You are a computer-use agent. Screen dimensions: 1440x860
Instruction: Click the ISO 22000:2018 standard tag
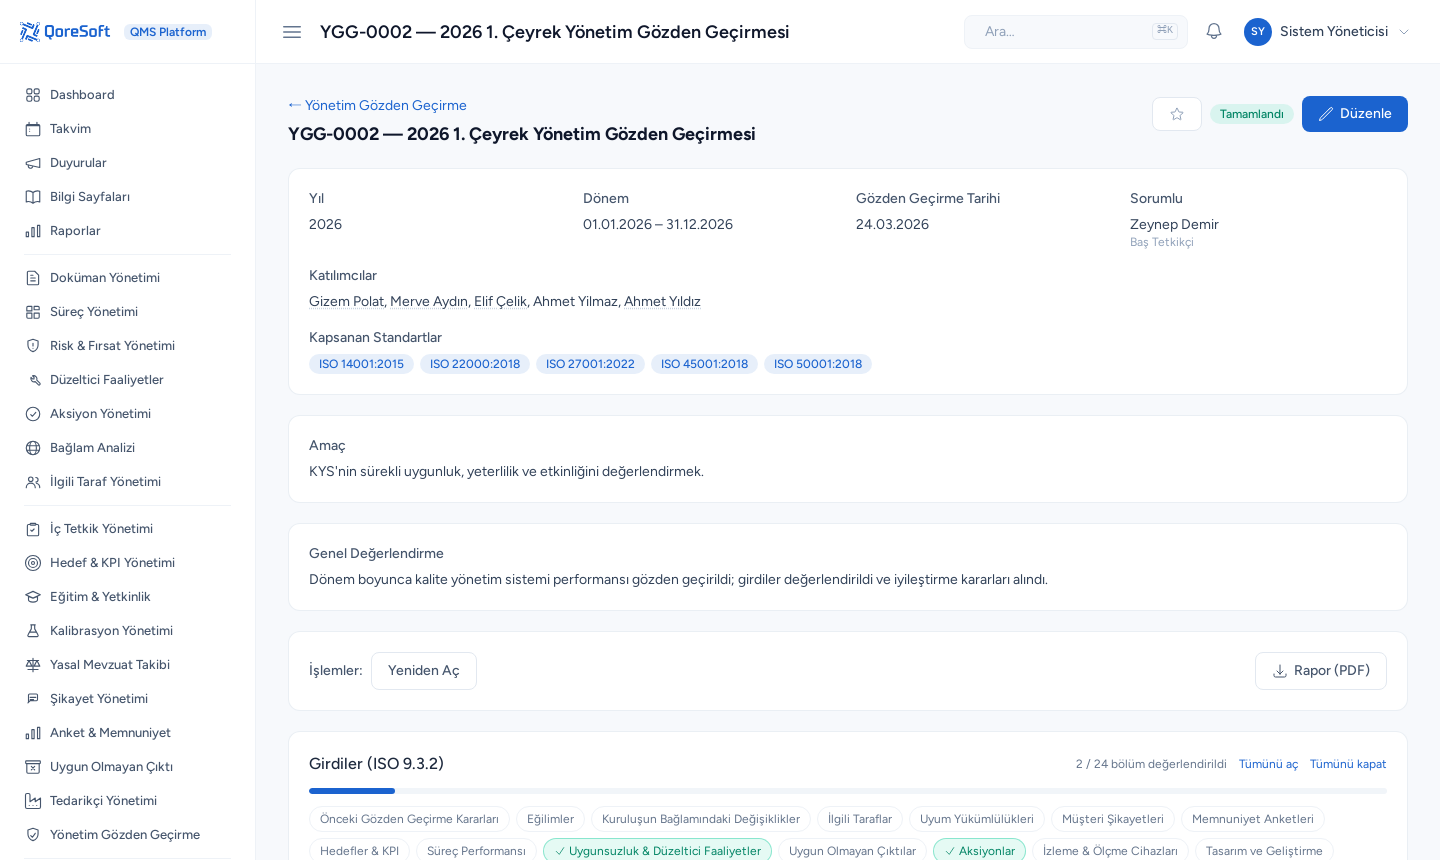tap(475, 364)
